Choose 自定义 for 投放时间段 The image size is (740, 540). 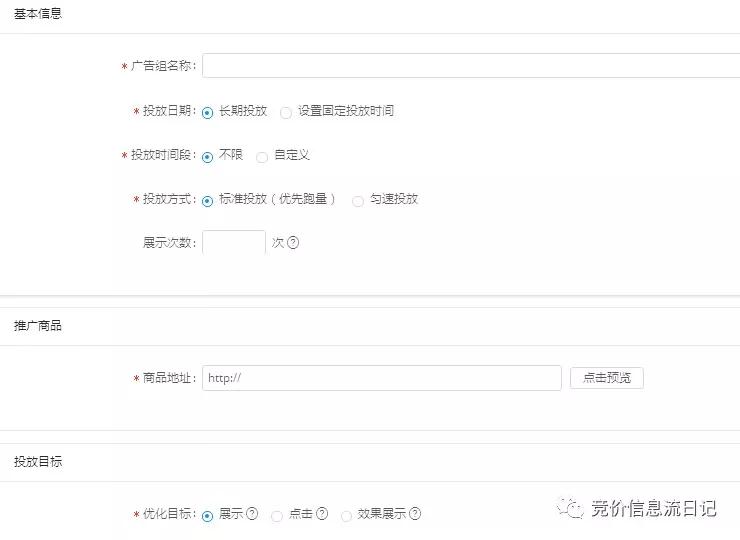point(262,157)
